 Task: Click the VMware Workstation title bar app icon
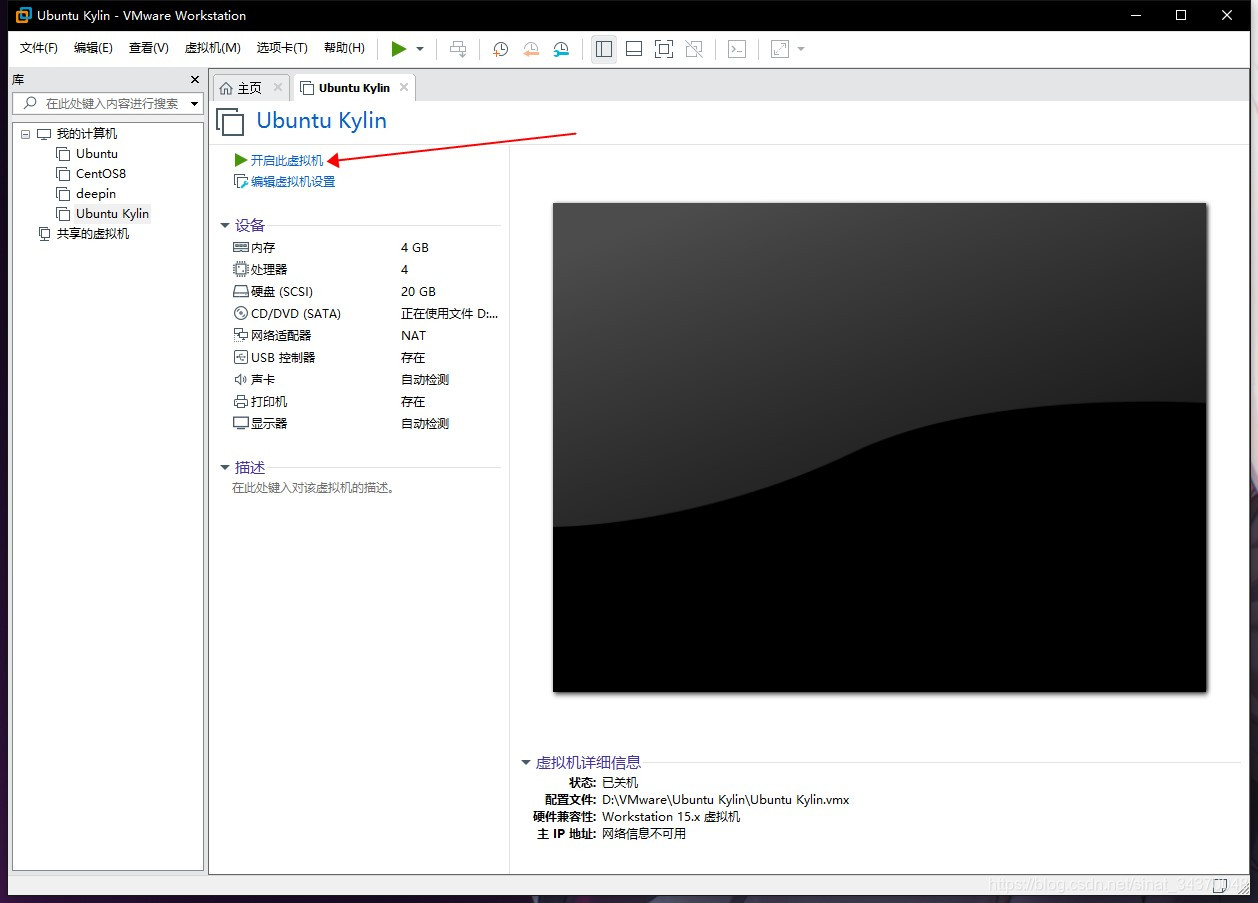(24, 15)
